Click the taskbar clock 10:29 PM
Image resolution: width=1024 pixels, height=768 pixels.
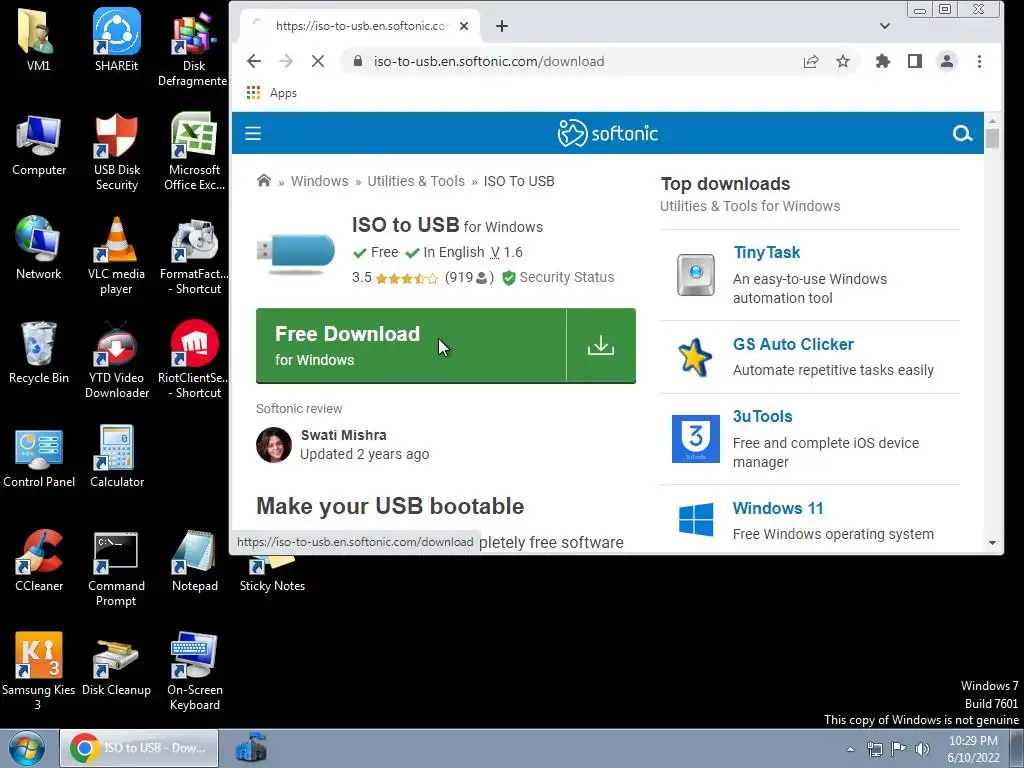point(973,749)
